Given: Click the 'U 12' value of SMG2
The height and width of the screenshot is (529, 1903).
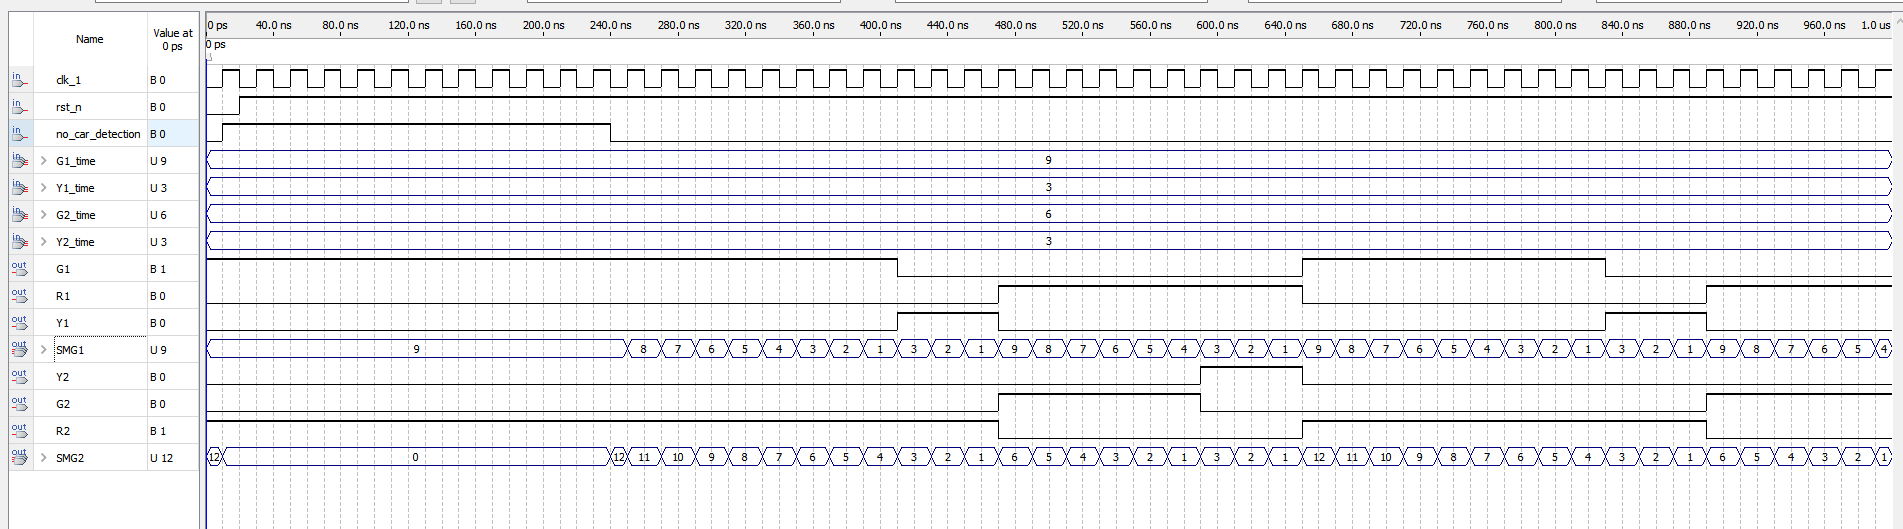Looking at the screenshot, I should [x=161, y=458].
